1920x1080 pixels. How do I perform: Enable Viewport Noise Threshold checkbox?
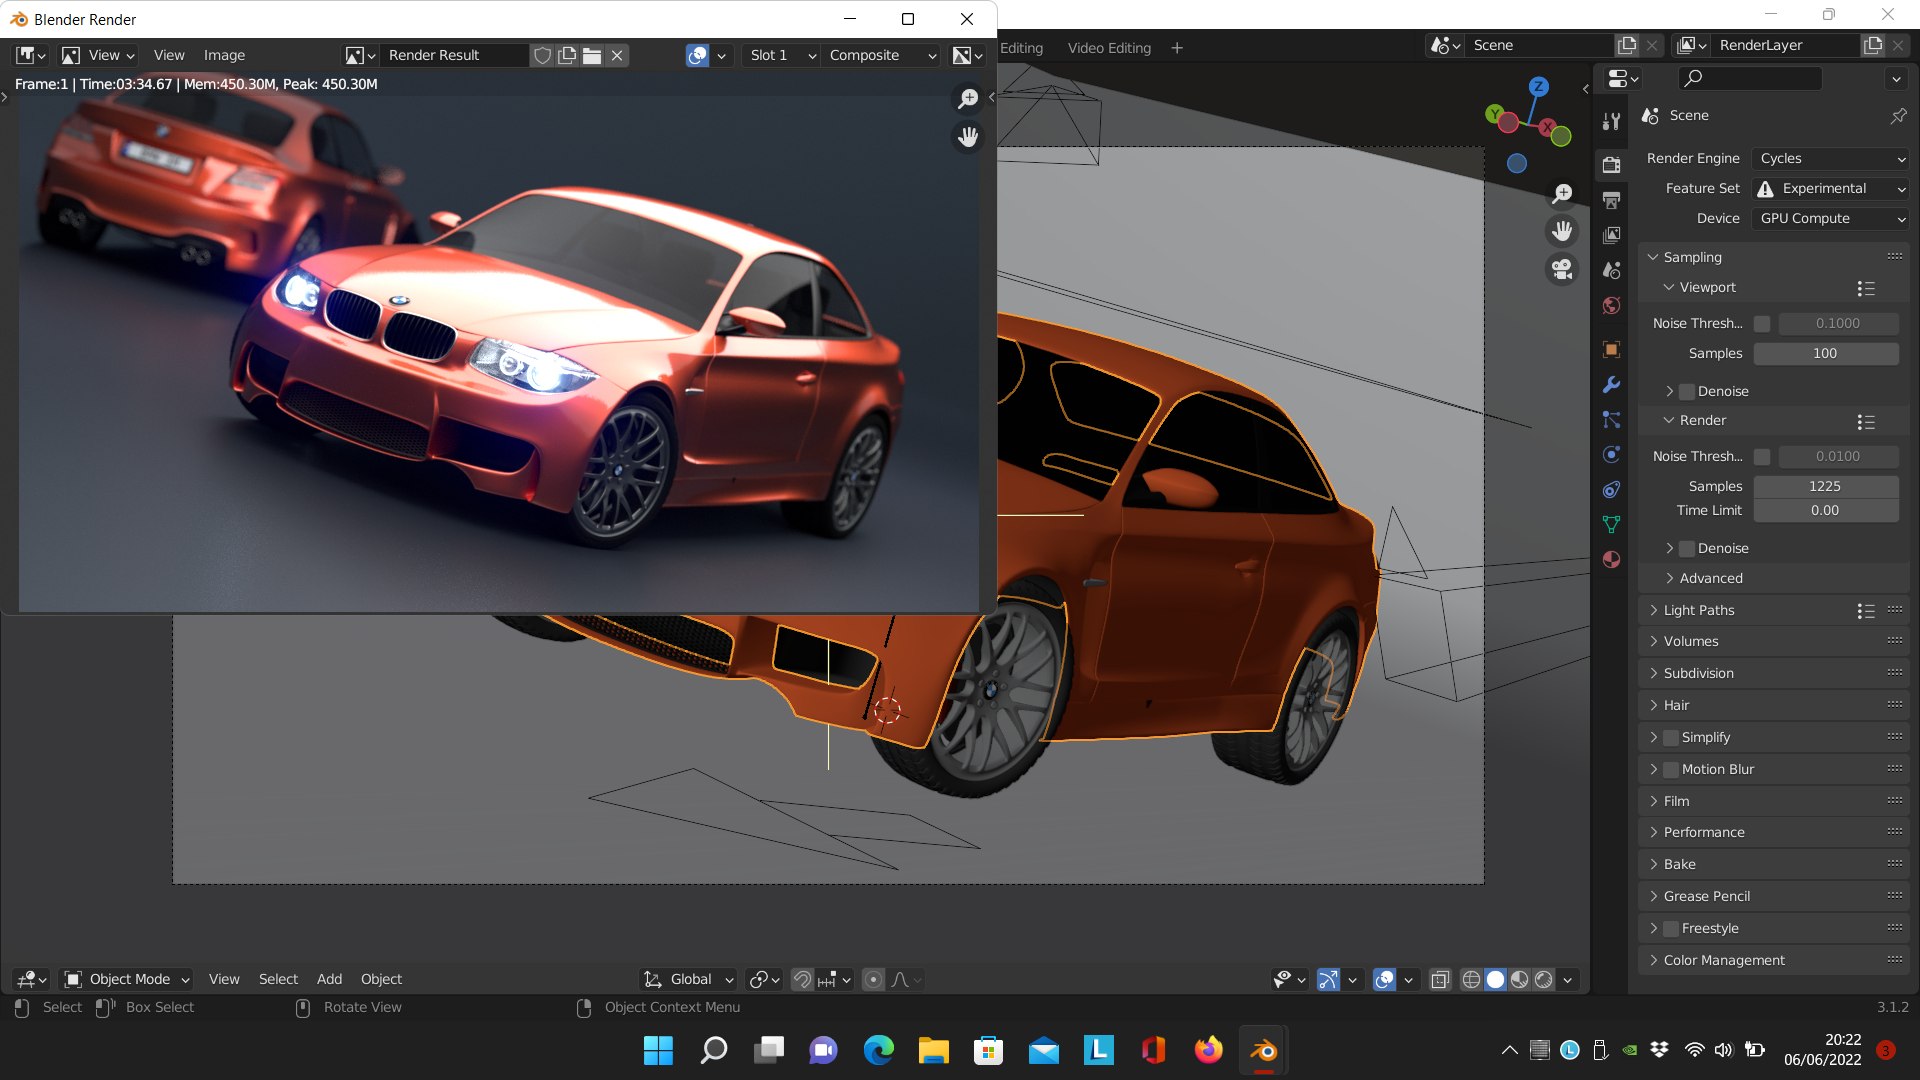click(x=1762, y=324)
